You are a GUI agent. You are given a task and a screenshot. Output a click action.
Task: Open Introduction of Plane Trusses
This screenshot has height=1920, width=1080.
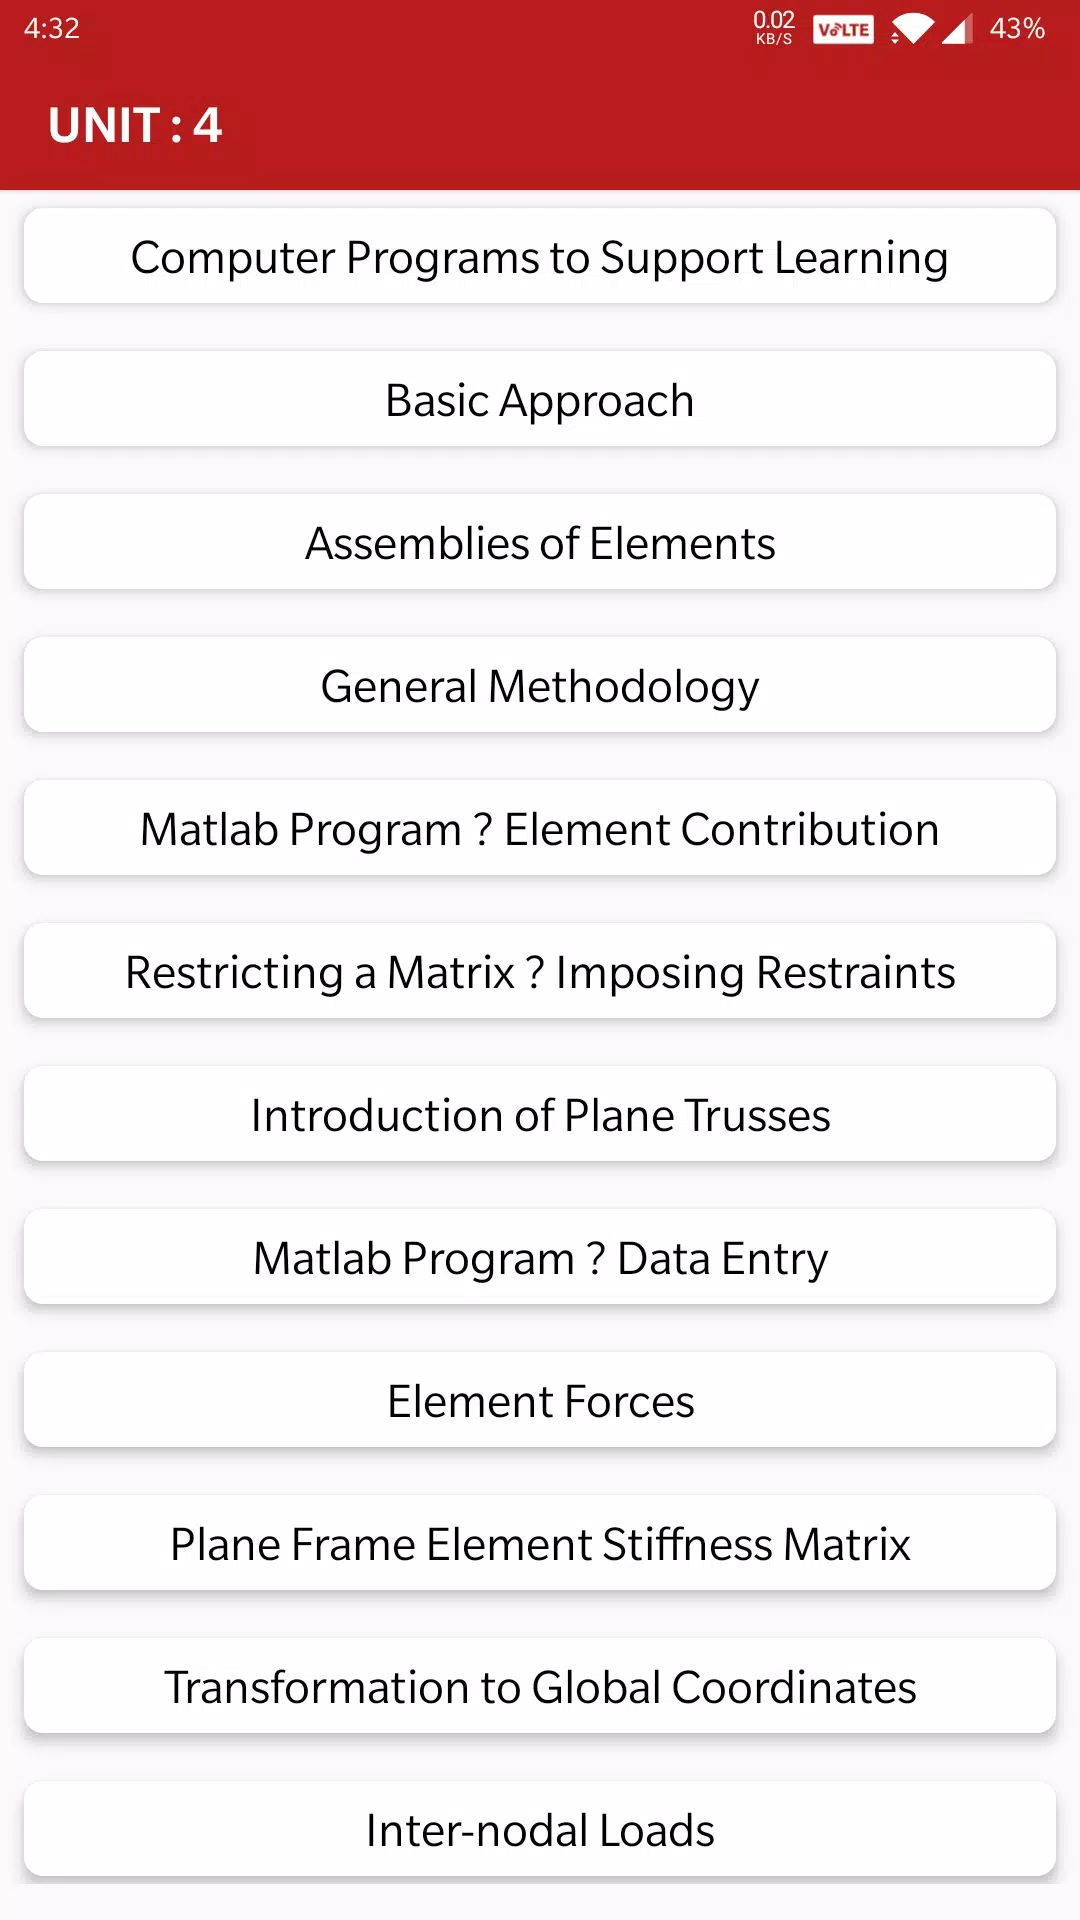click(540, 1115)
